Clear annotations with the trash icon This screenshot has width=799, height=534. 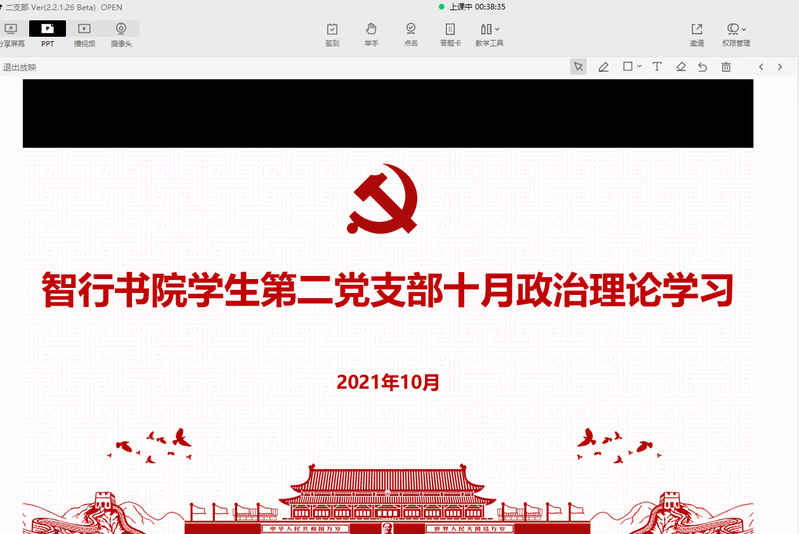click(726, 67)
